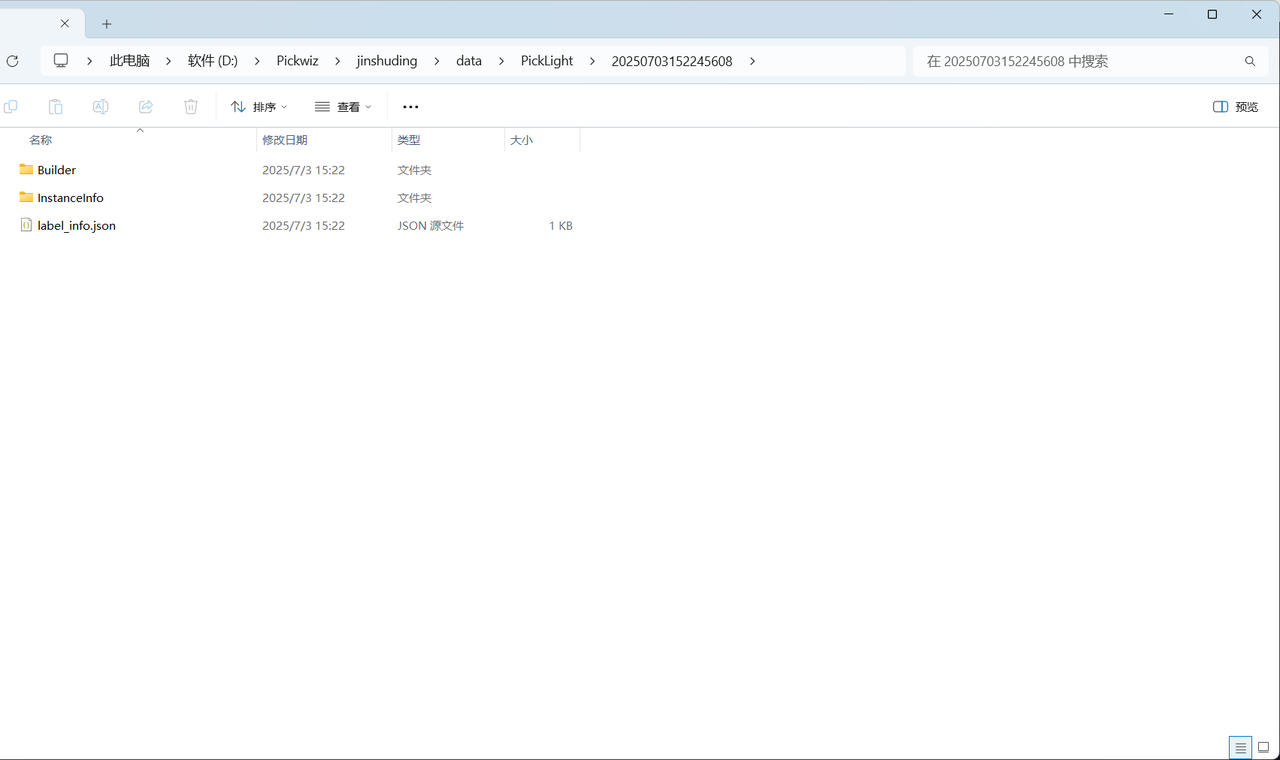Switch to details view layout icon

pyautogui.click(x=1240, y=747)
